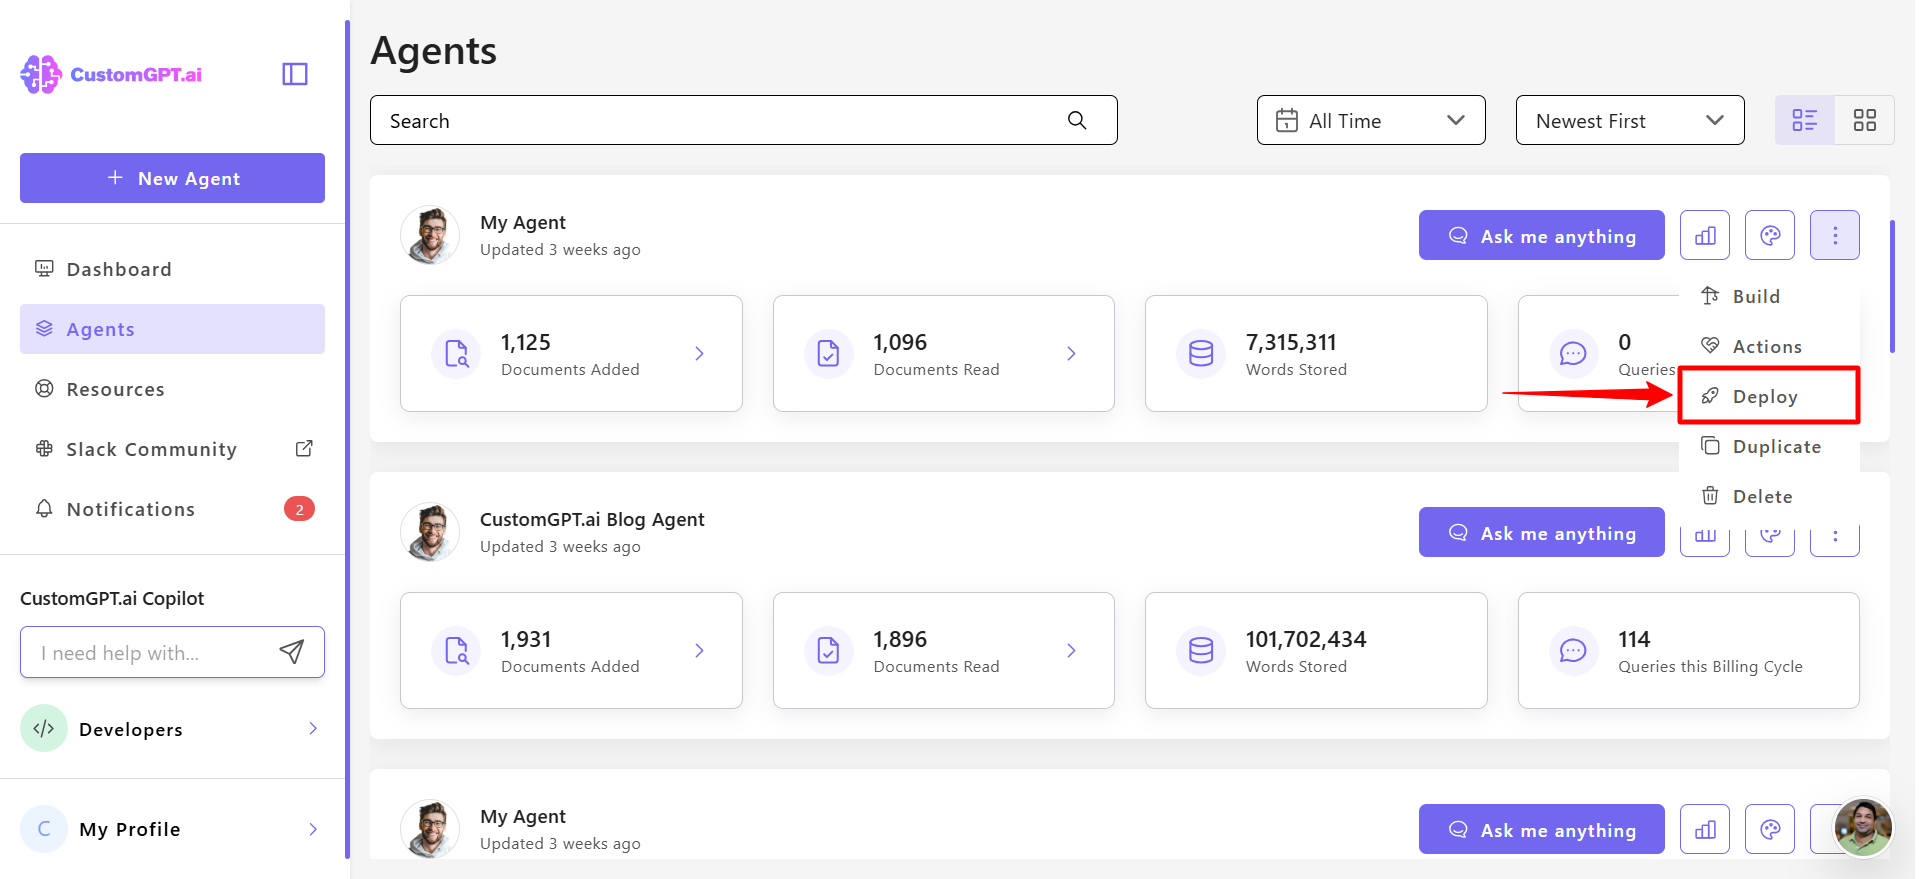This screenshot has width=1920, height=879.
Task: Select Agents in the sidebar
Action: [x=172, y=329]
